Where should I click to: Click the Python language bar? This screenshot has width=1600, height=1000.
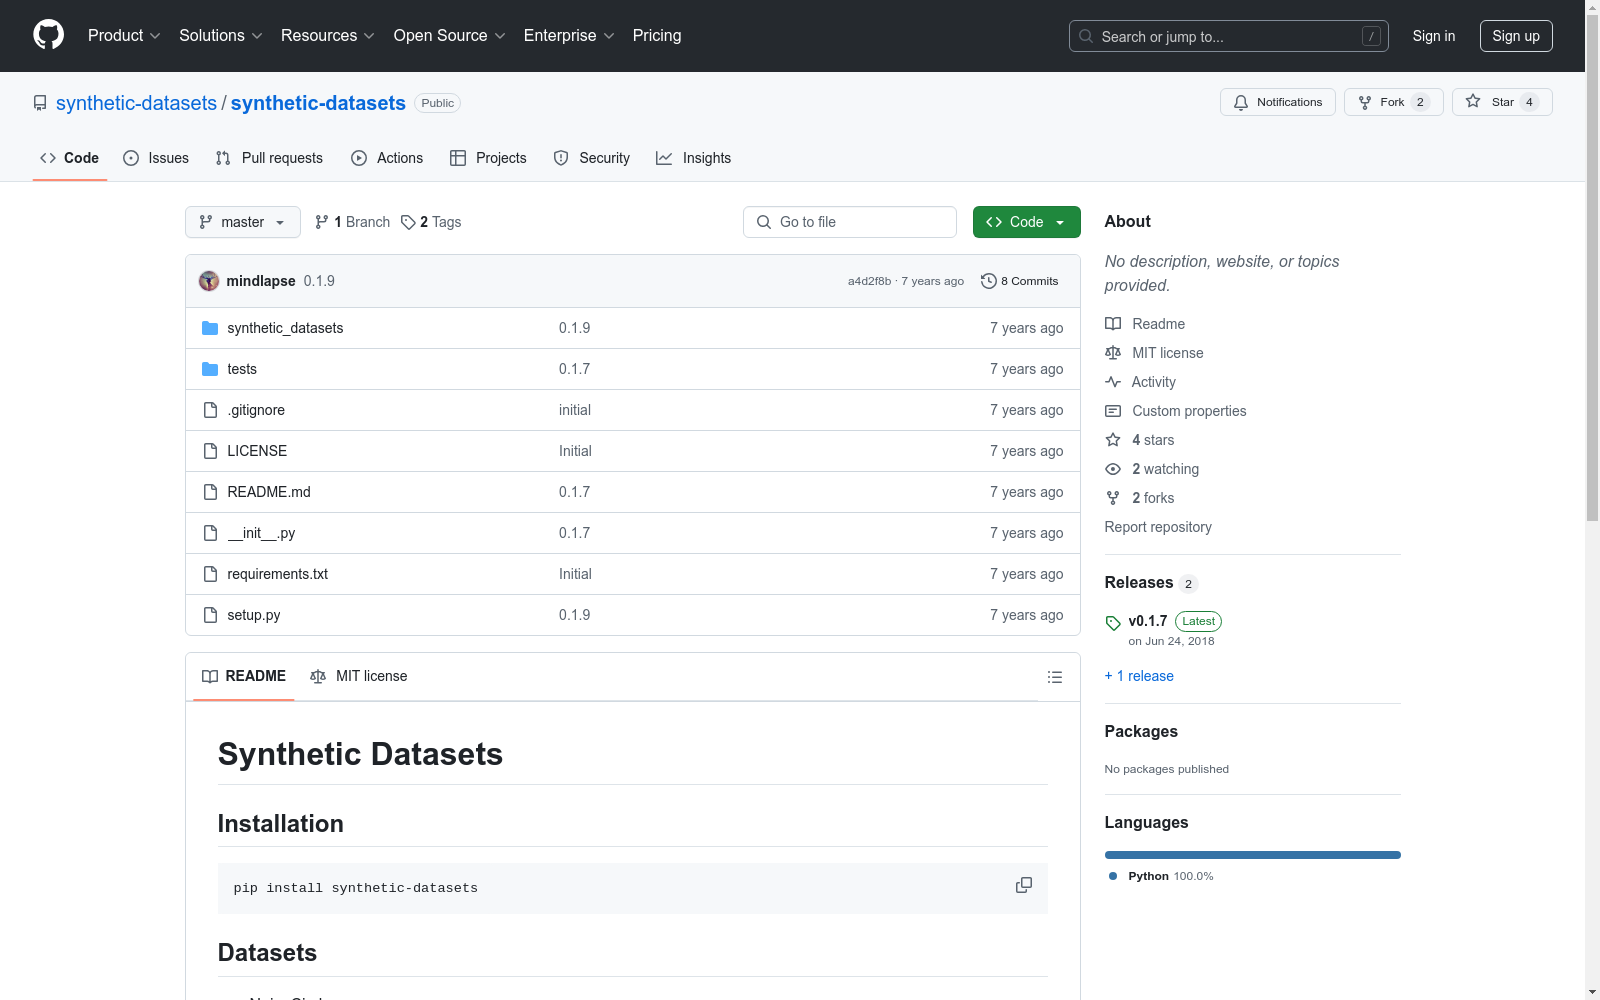(x=1253, y=855)
